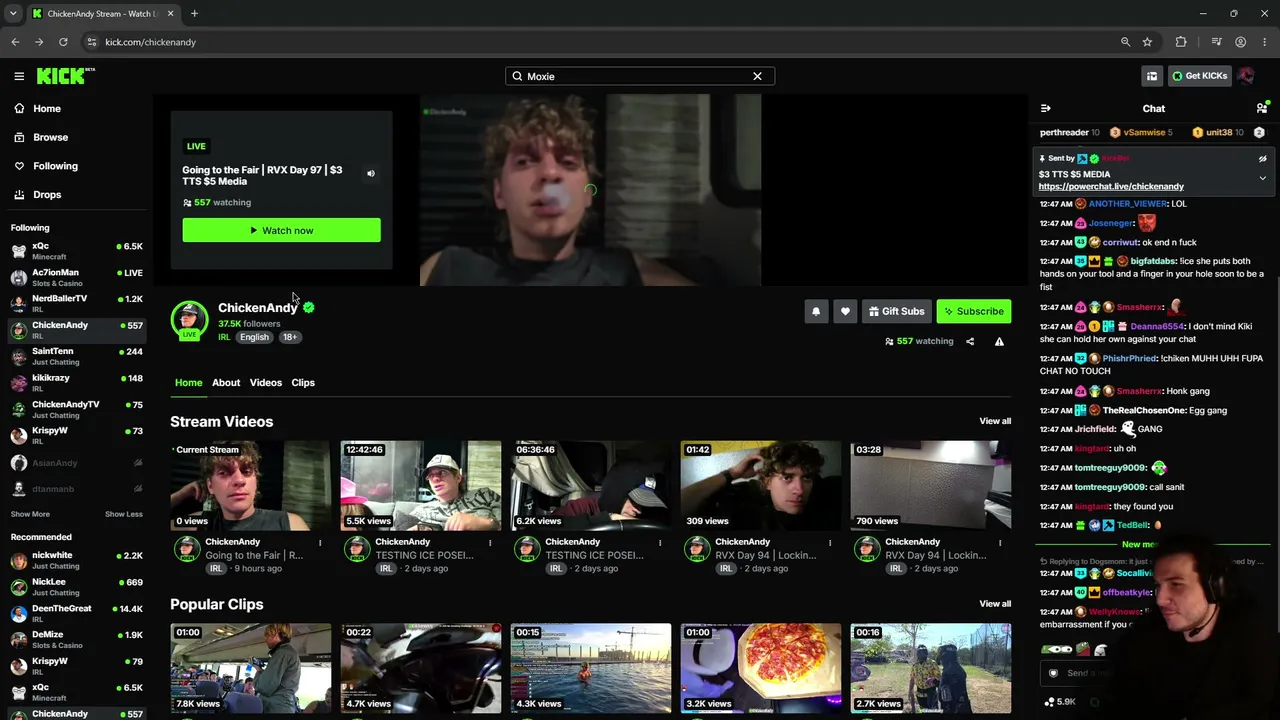
Task: Open the 12:42:46 stream video thumbnail
Action: click(420, 486)
